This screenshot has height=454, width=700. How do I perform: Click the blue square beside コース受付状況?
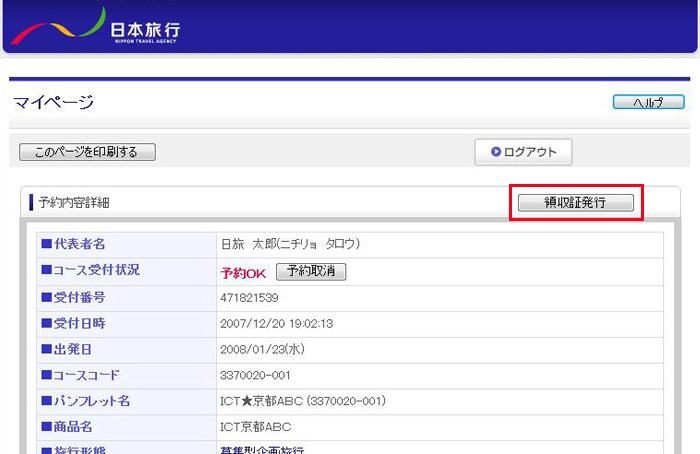pyautogui.click(x=44, y=271)
